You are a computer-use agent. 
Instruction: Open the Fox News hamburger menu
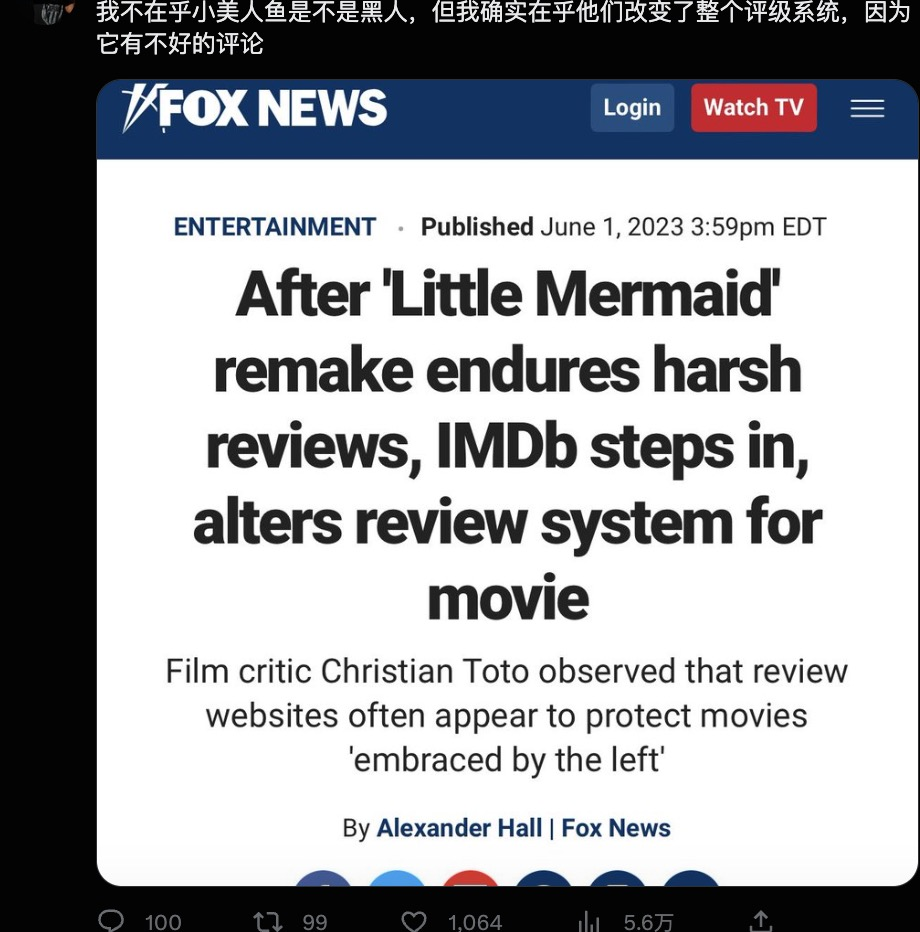[867, 108]
